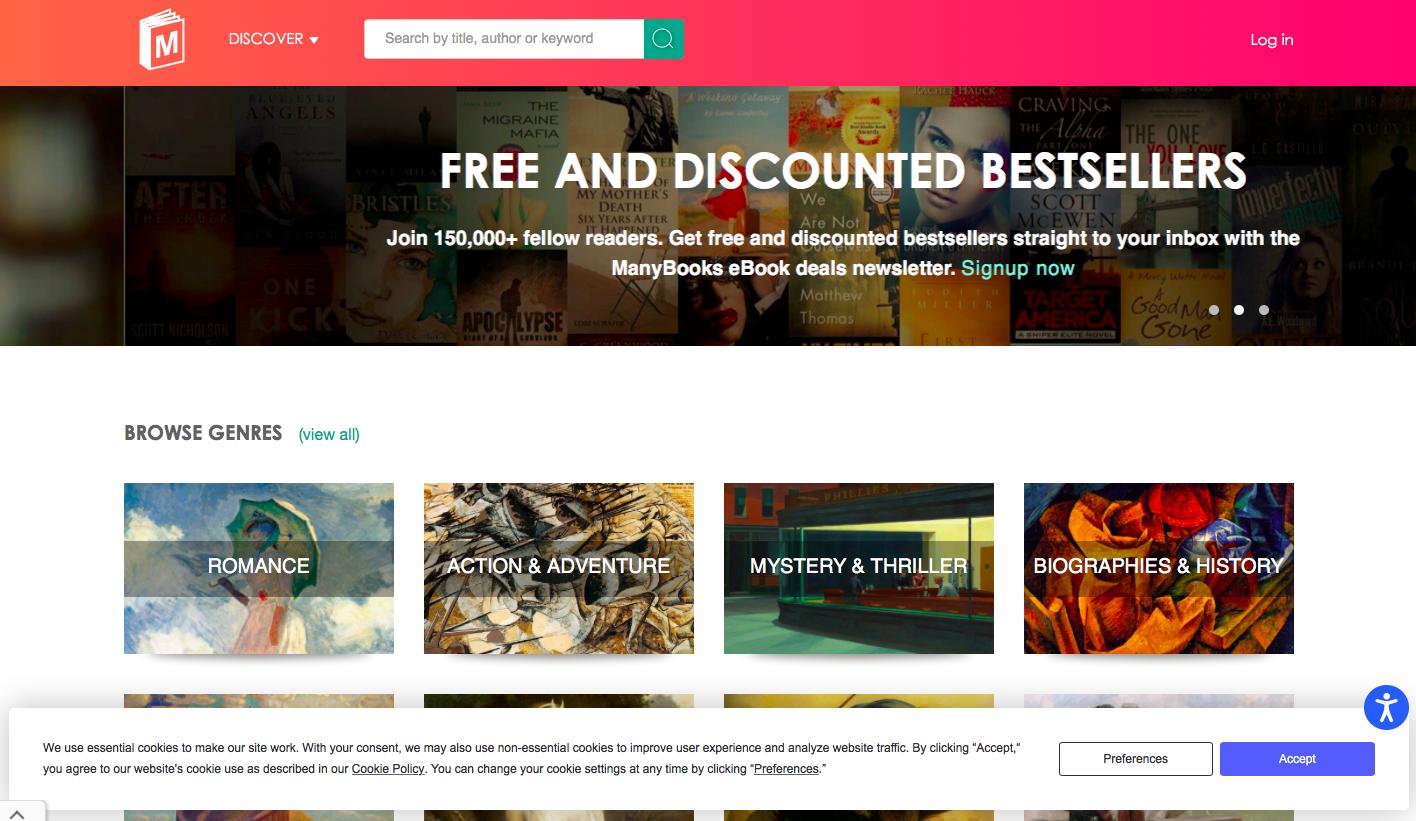This screenshot has width=1416, height=821.
Task: Open cookie Preferences button
Action: [1136, 759]
